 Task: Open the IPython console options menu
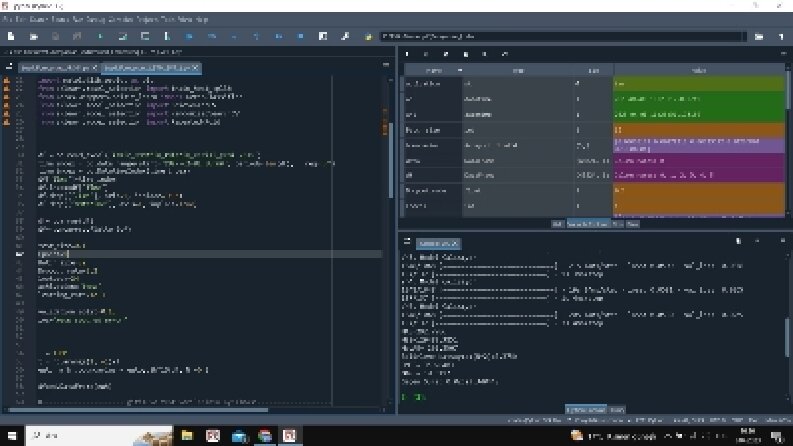coord(783,241)
